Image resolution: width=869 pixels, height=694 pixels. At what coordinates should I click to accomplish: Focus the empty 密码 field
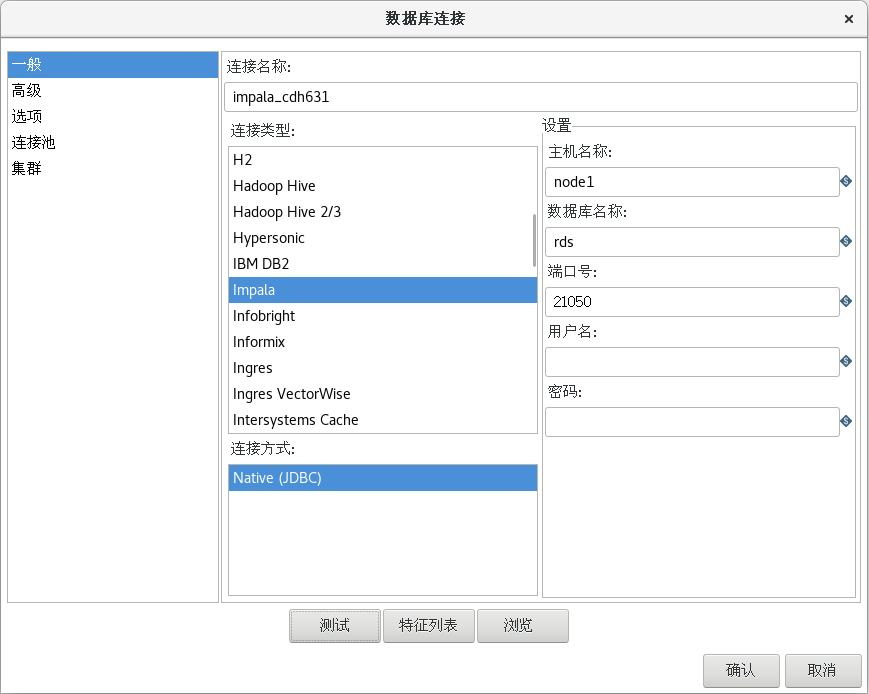(692, 422)
